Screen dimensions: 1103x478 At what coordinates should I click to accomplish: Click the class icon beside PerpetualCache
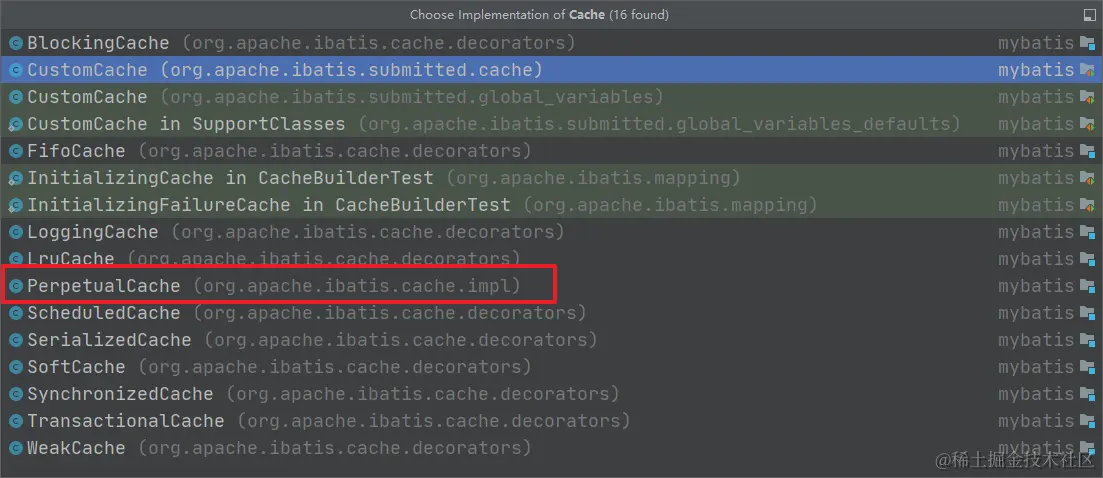pos(15,286)
